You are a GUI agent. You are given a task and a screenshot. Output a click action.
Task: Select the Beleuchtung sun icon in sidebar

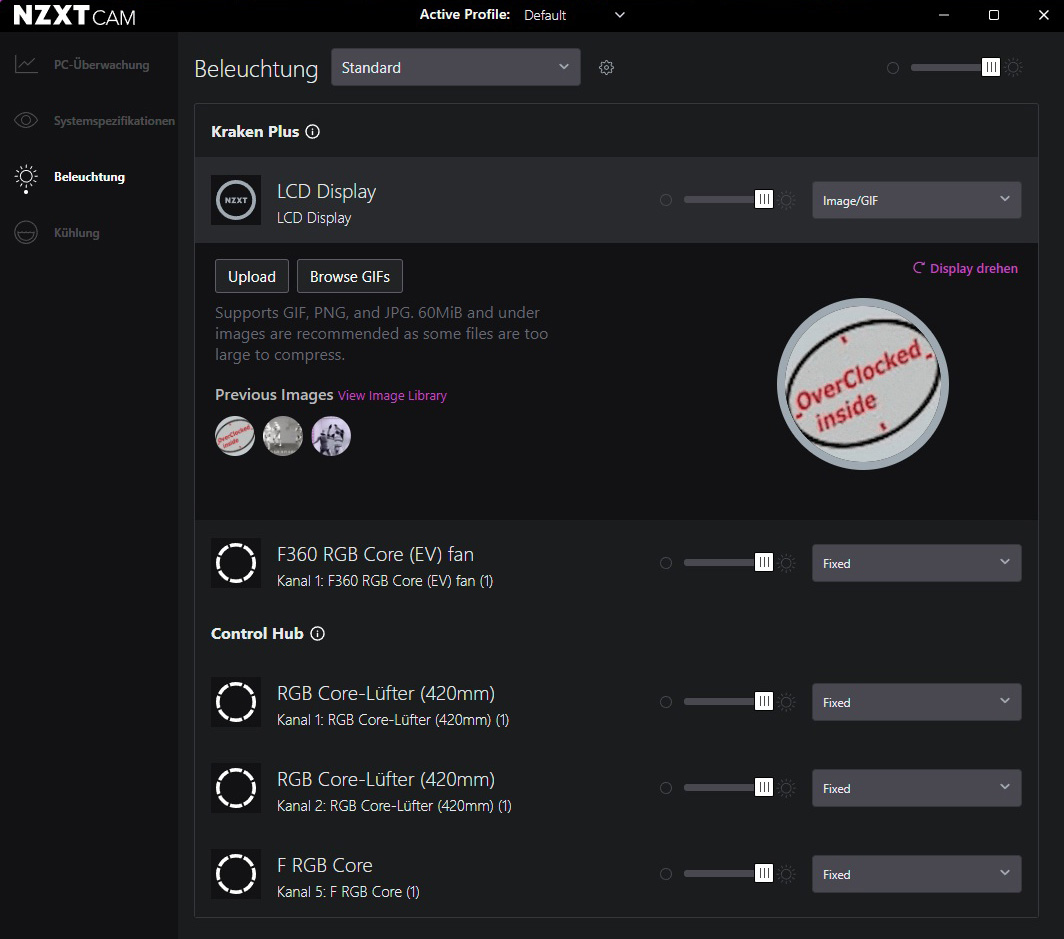click(x=26, y=177)
